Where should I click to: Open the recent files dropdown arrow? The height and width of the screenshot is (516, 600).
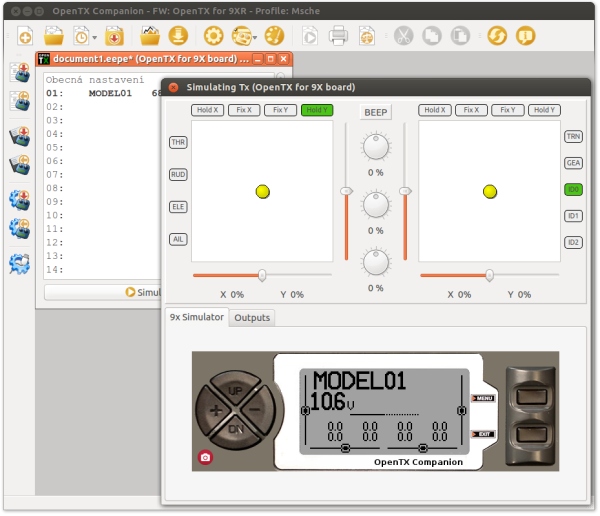pos(95,37)
